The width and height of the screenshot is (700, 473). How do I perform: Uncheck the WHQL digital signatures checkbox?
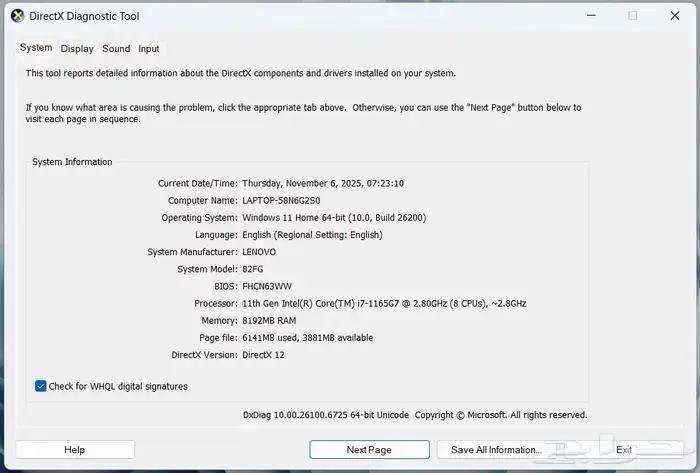[x=40, y=386]
